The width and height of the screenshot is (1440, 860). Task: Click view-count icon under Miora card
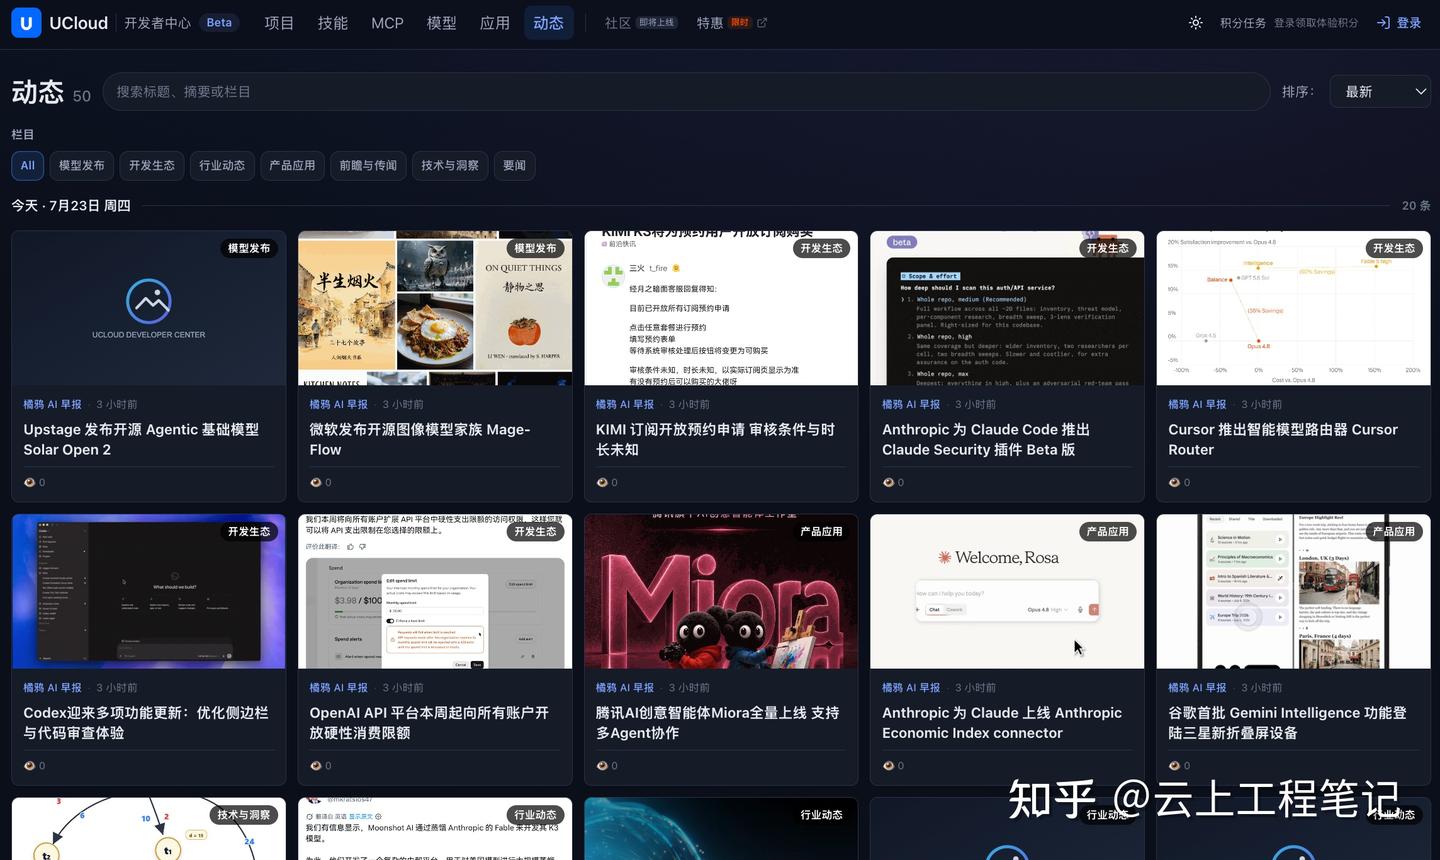point(602,766)
